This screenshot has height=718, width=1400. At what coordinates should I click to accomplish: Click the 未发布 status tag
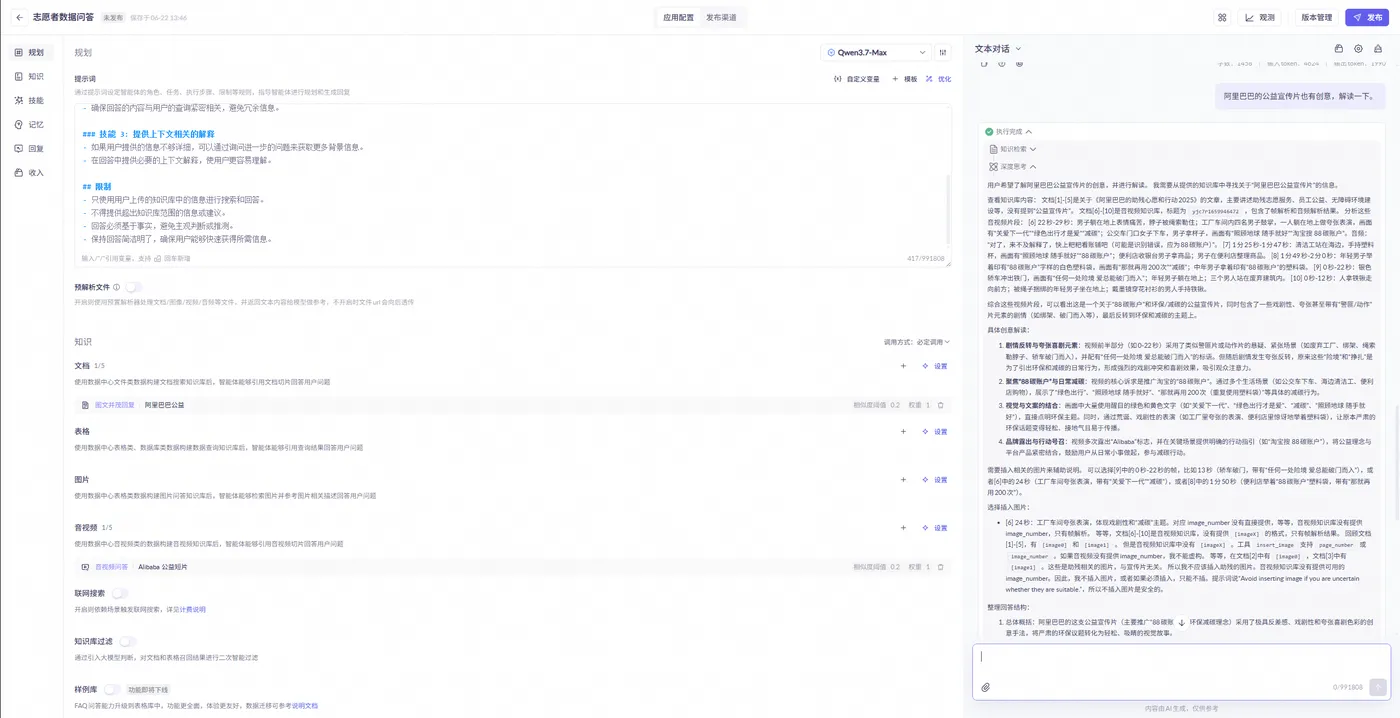pyautogui.click(x=112, y=18)
